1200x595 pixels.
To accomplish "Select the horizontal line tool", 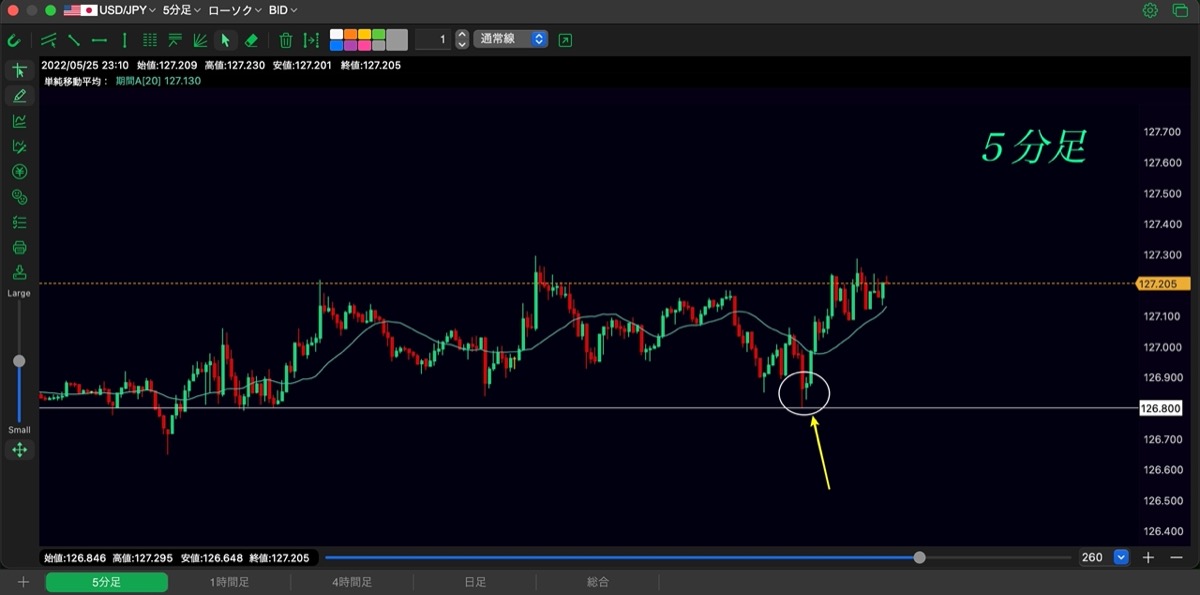I will point(99,40).
